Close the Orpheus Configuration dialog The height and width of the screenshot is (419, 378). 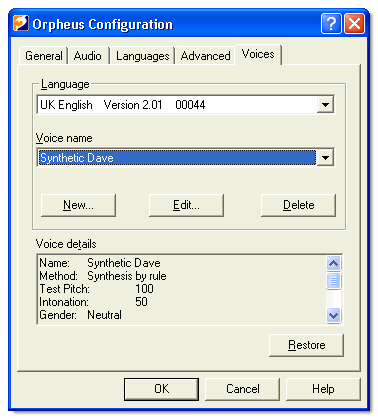354,24
